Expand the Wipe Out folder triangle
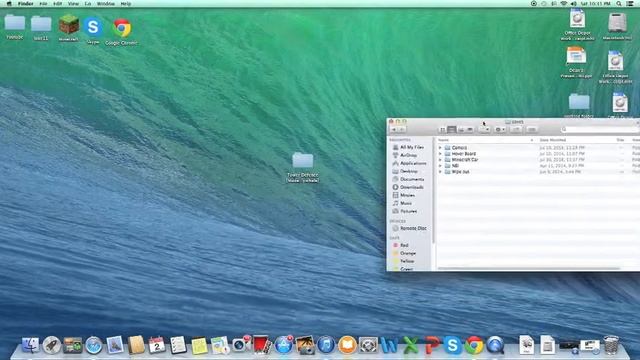640x360 pixels. [440, 172]
